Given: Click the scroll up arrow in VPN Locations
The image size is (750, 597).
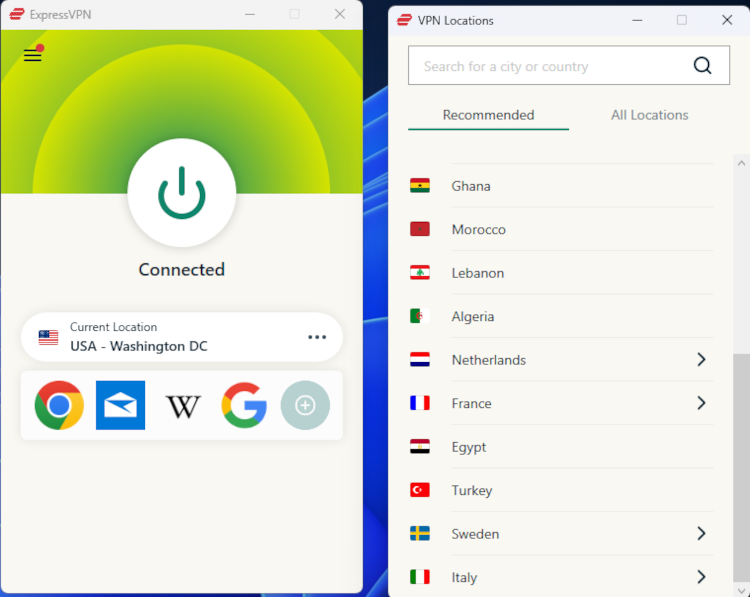Looking at the screenshot, I should (x=741, y=163).
